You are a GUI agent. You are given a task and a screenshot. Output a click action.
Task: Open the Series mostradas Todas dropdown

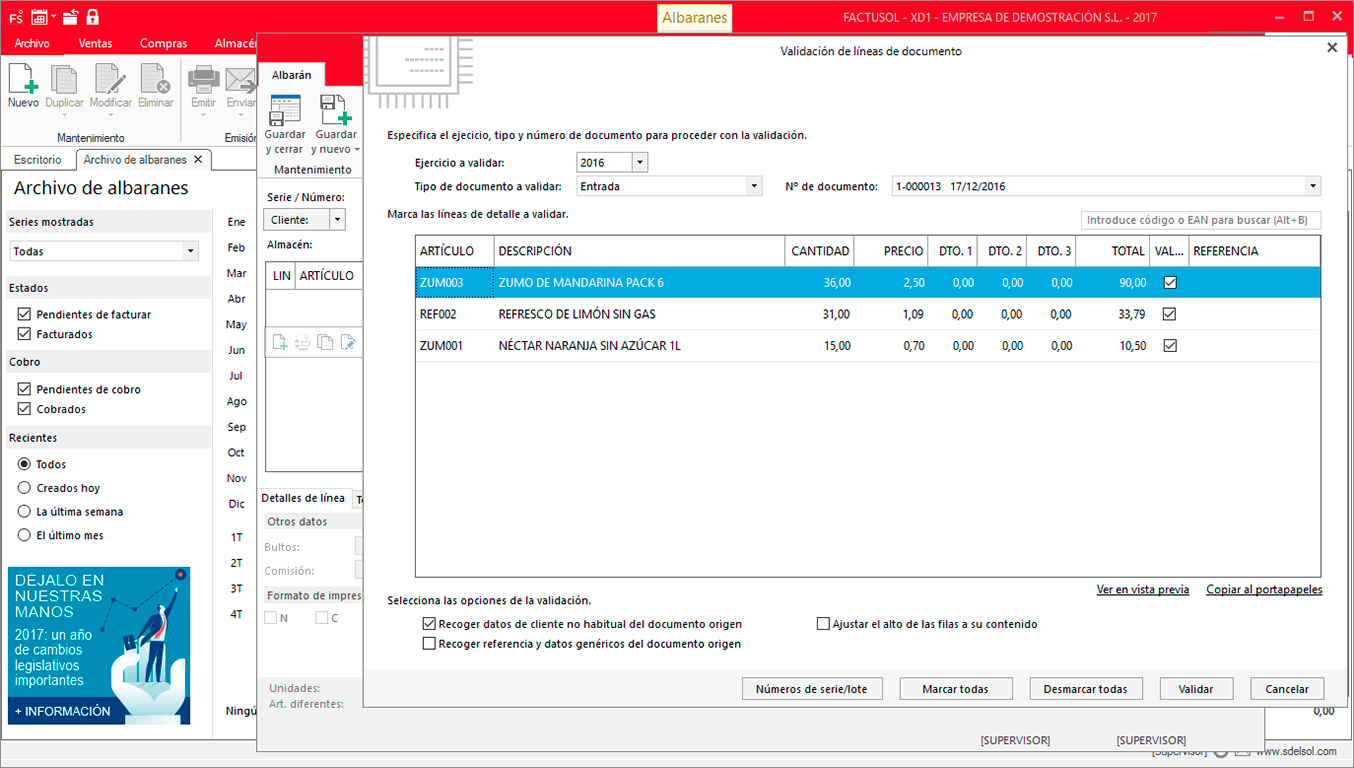(190, 251)
